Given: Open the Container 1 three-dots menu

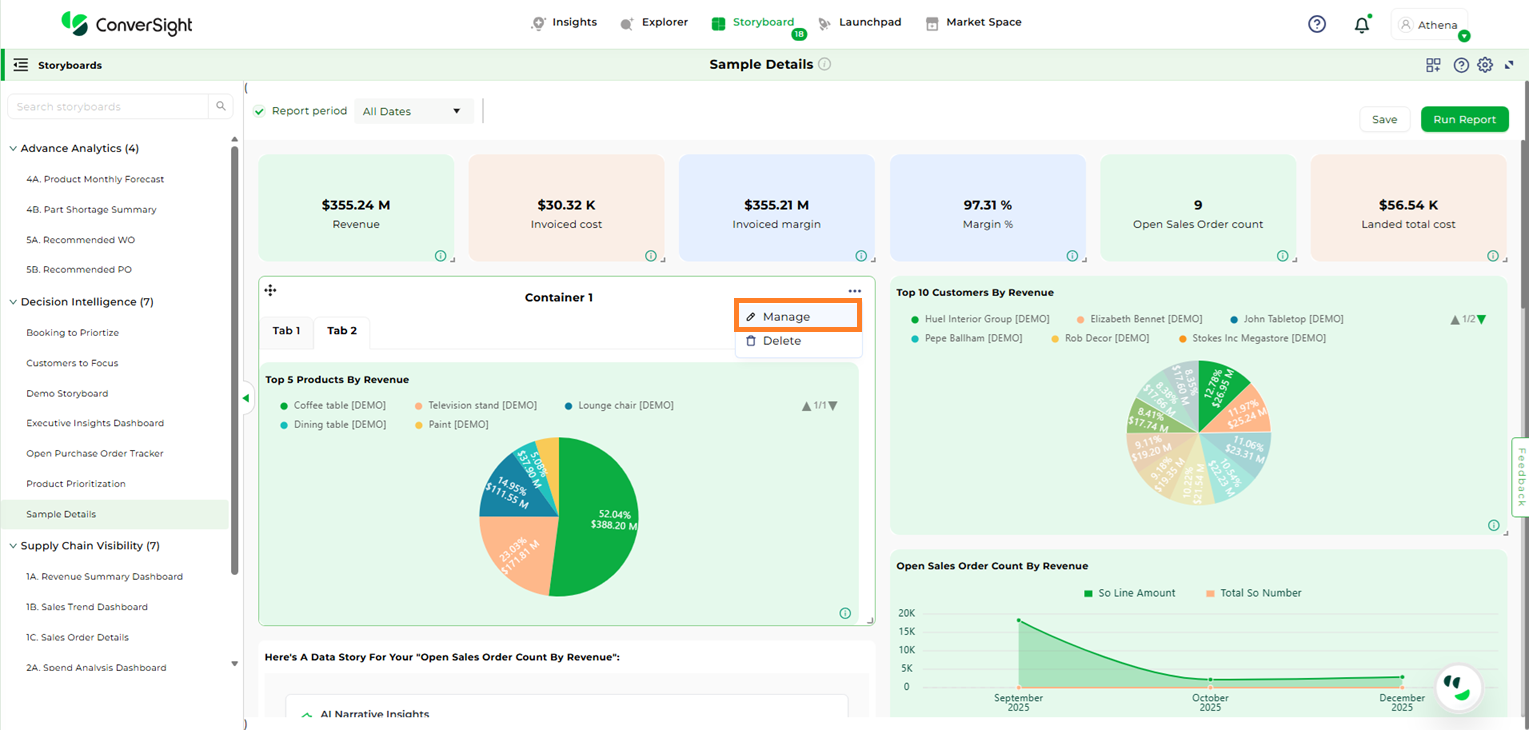Looking at the screenshot, I should click(854, 291).
